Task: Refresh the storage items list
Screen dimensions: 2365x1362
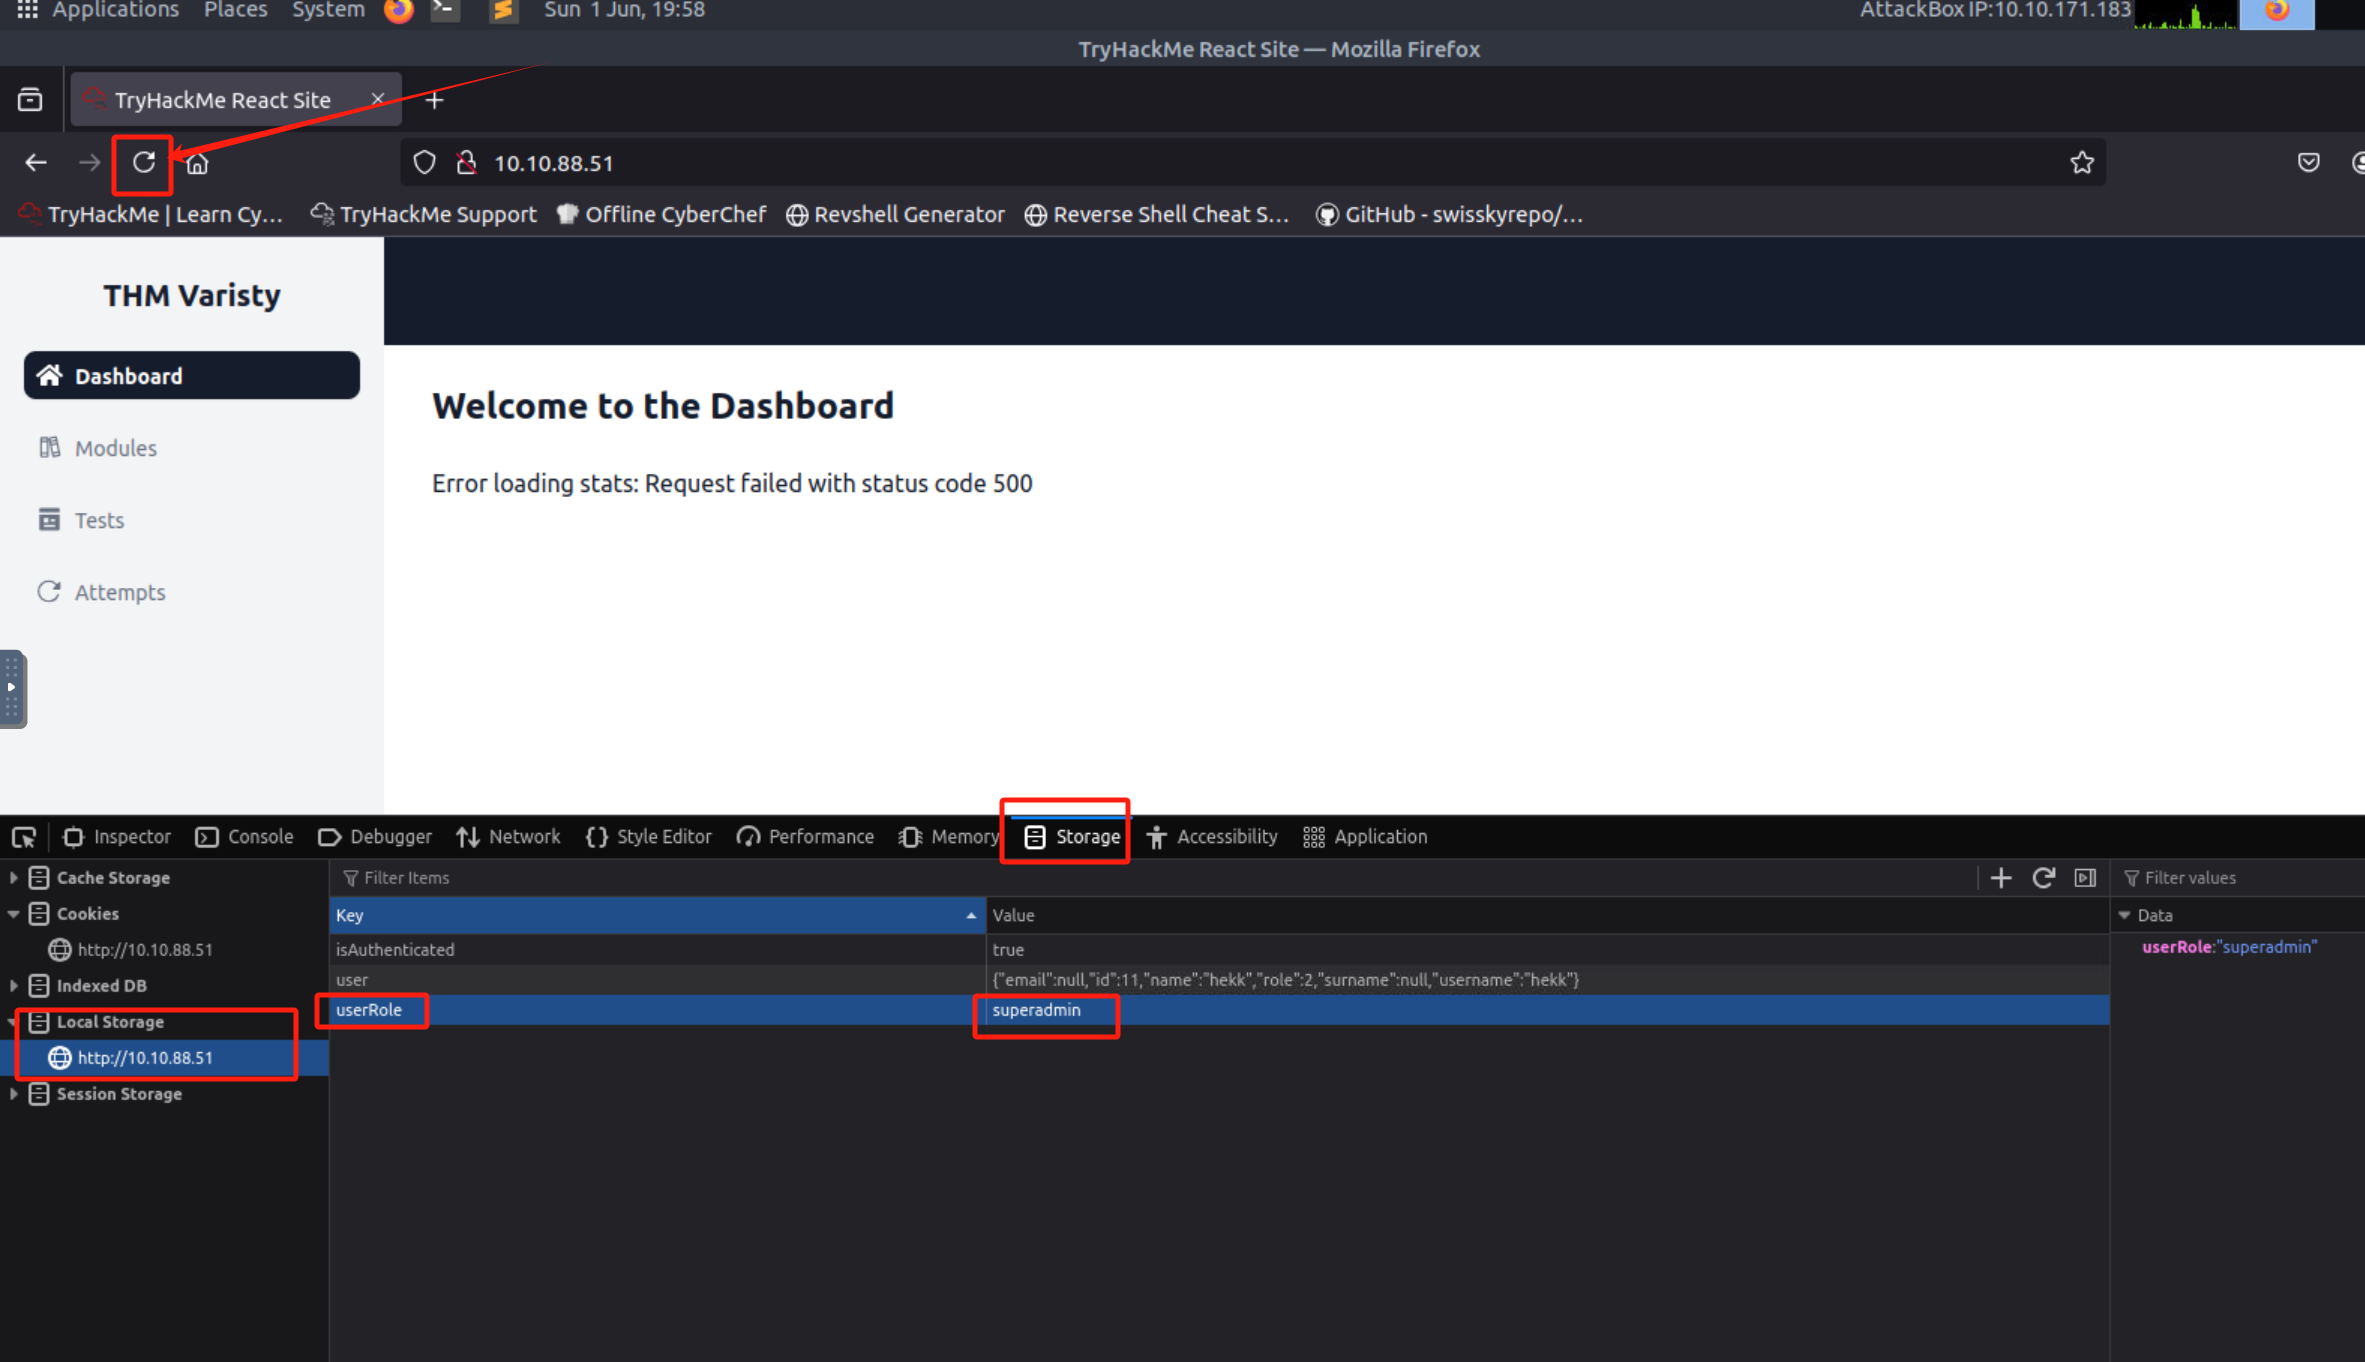Action: pos(2043,878)
